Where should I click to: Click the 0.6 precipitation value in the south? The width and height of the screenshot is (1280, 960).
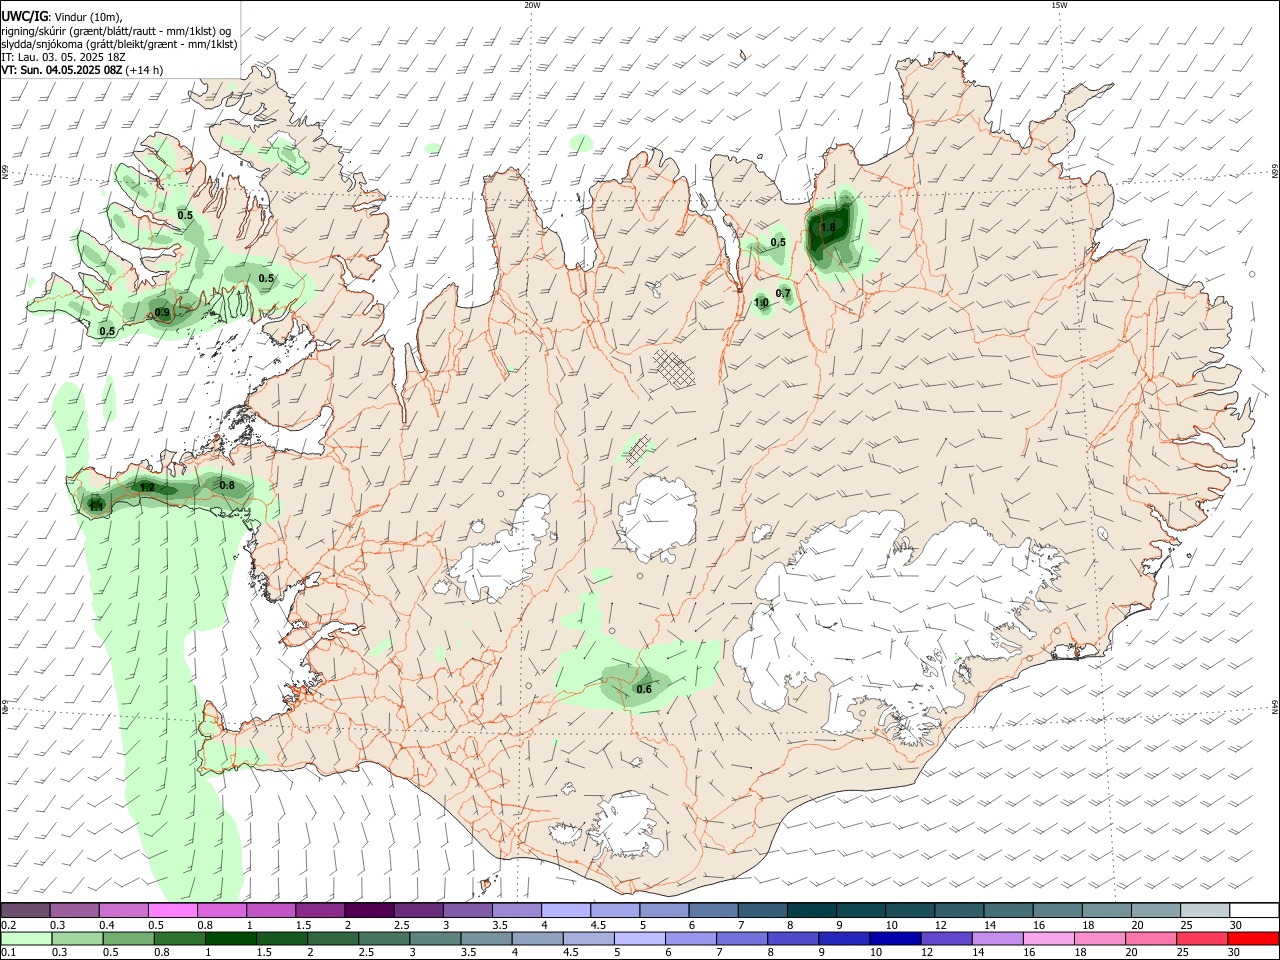click(644, 689)
